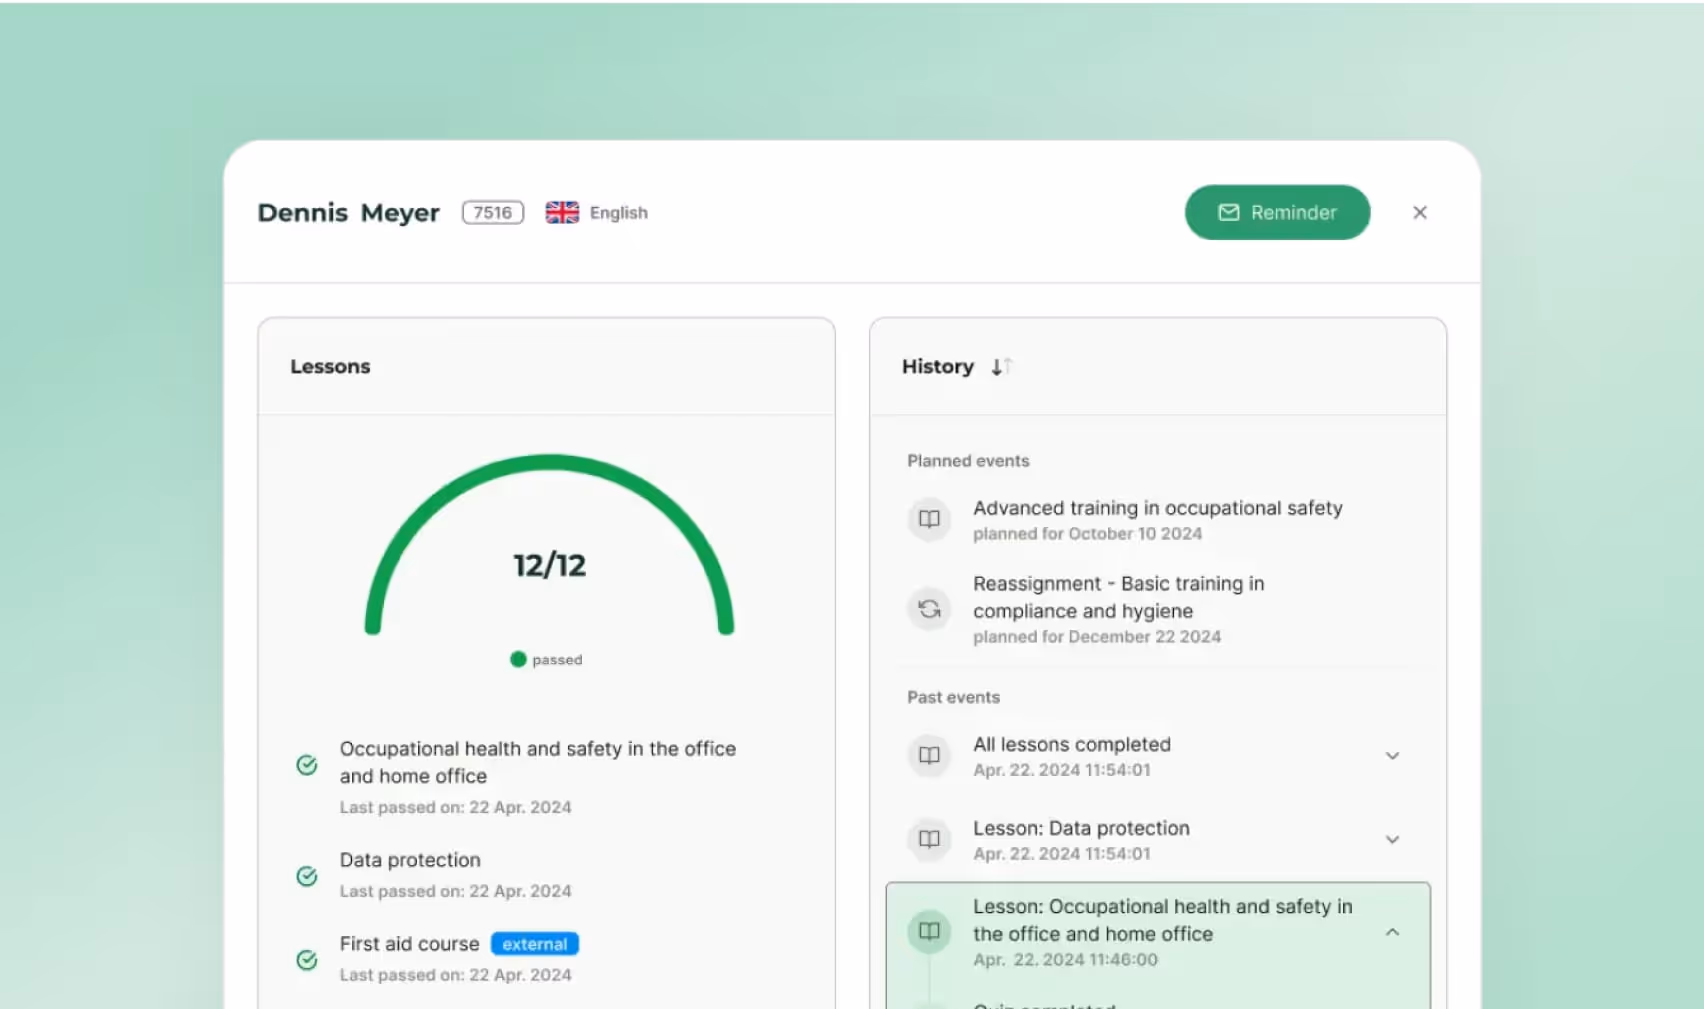1704x1009 pixels.
Task: Click the Planned events section label
Action: click(968, 461)
